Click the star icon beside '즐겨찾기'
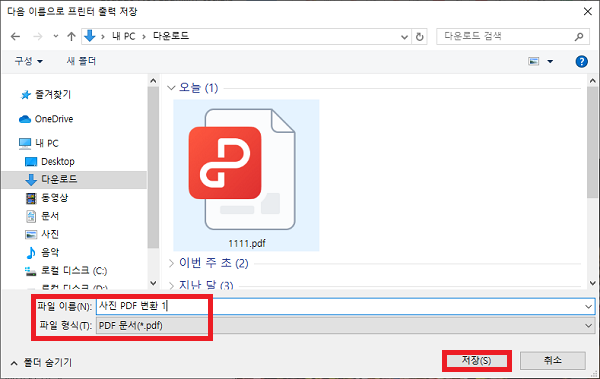The height and width of the screenshot is (379, 600). click(x=25, y=95)
